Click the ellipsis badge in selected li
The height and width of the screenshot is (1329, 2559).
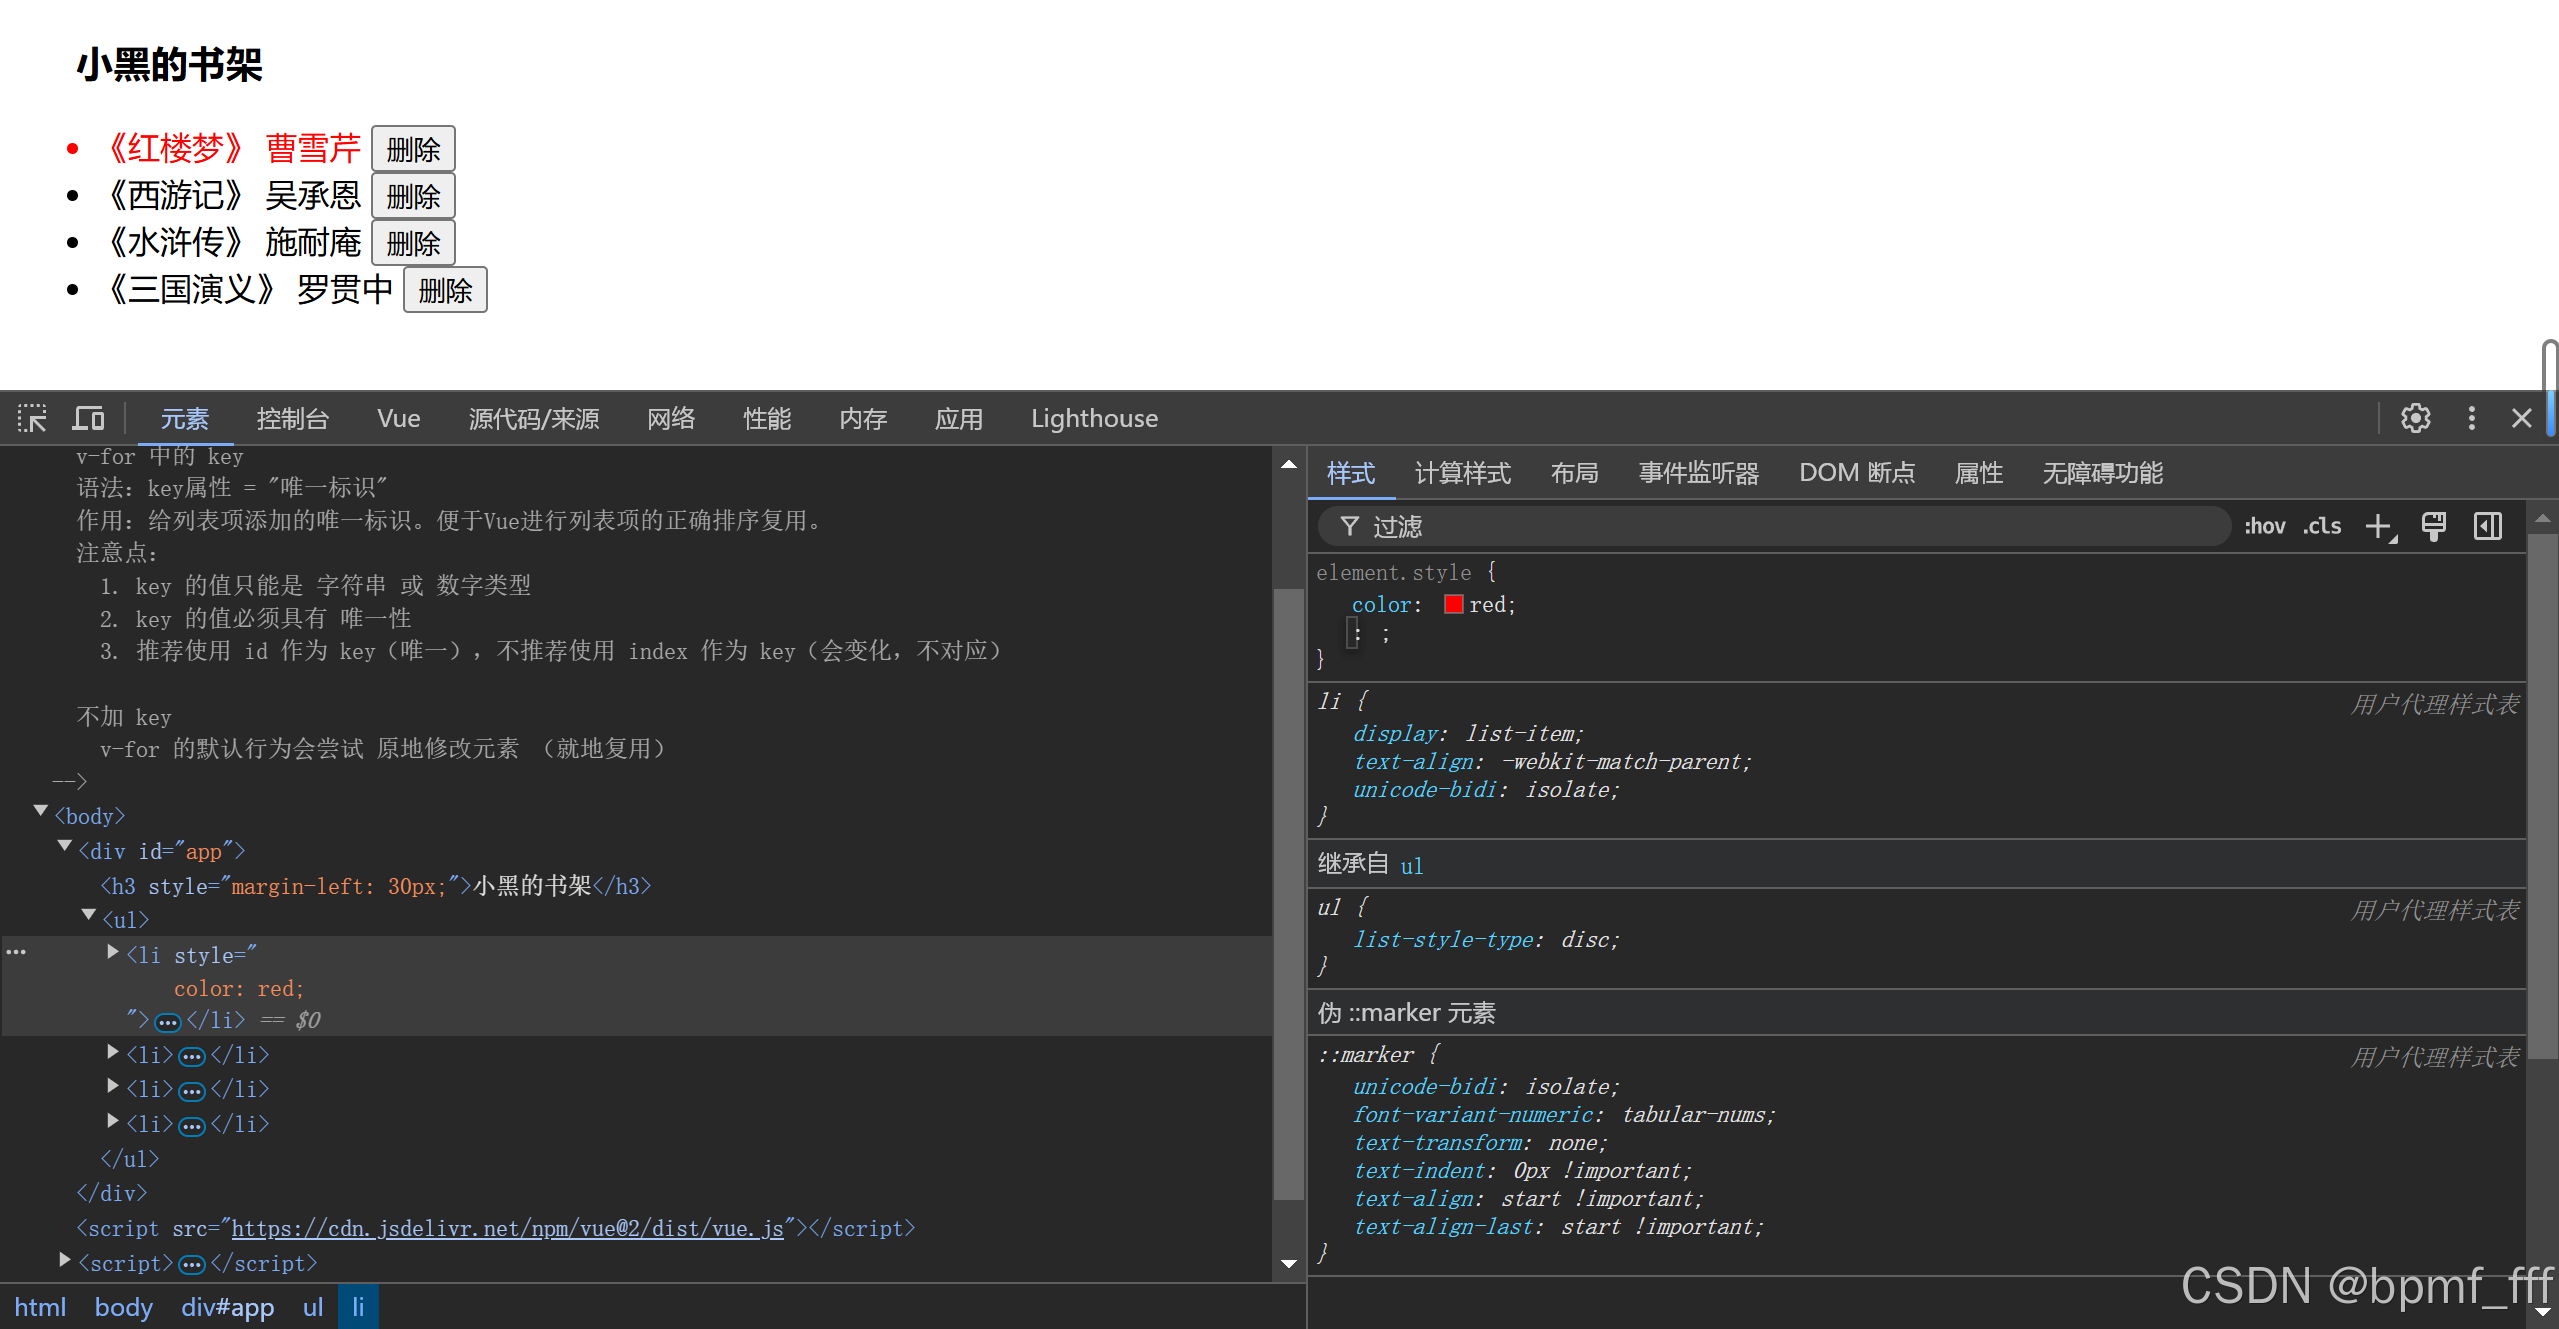point(168,1022)
